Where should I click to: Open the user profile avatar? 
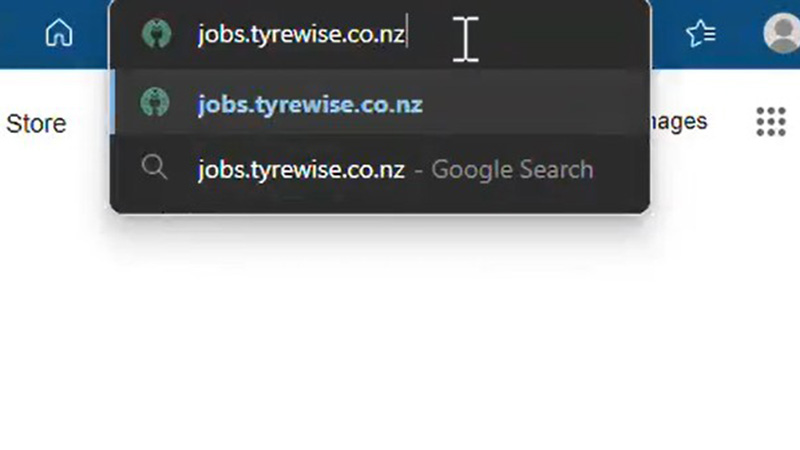(782, 33)
